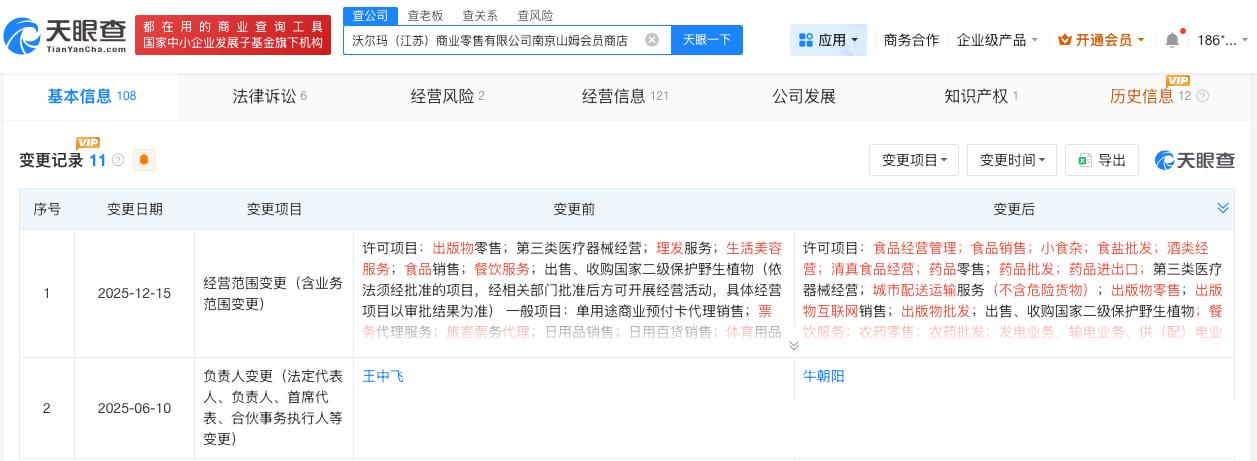Click the 经营范围变更 item cell
This screenshot has height=461, width=1257.
274,294
